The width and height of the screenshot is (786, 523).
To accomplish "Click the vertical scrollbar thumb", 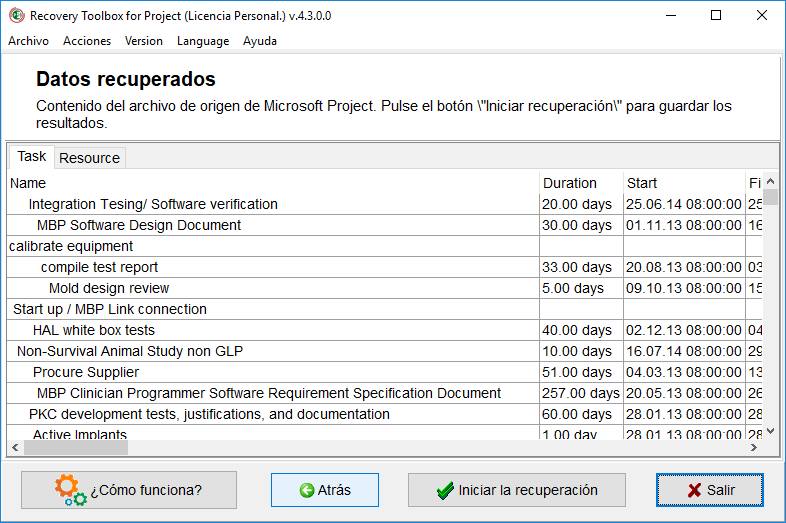I will 770,197.
